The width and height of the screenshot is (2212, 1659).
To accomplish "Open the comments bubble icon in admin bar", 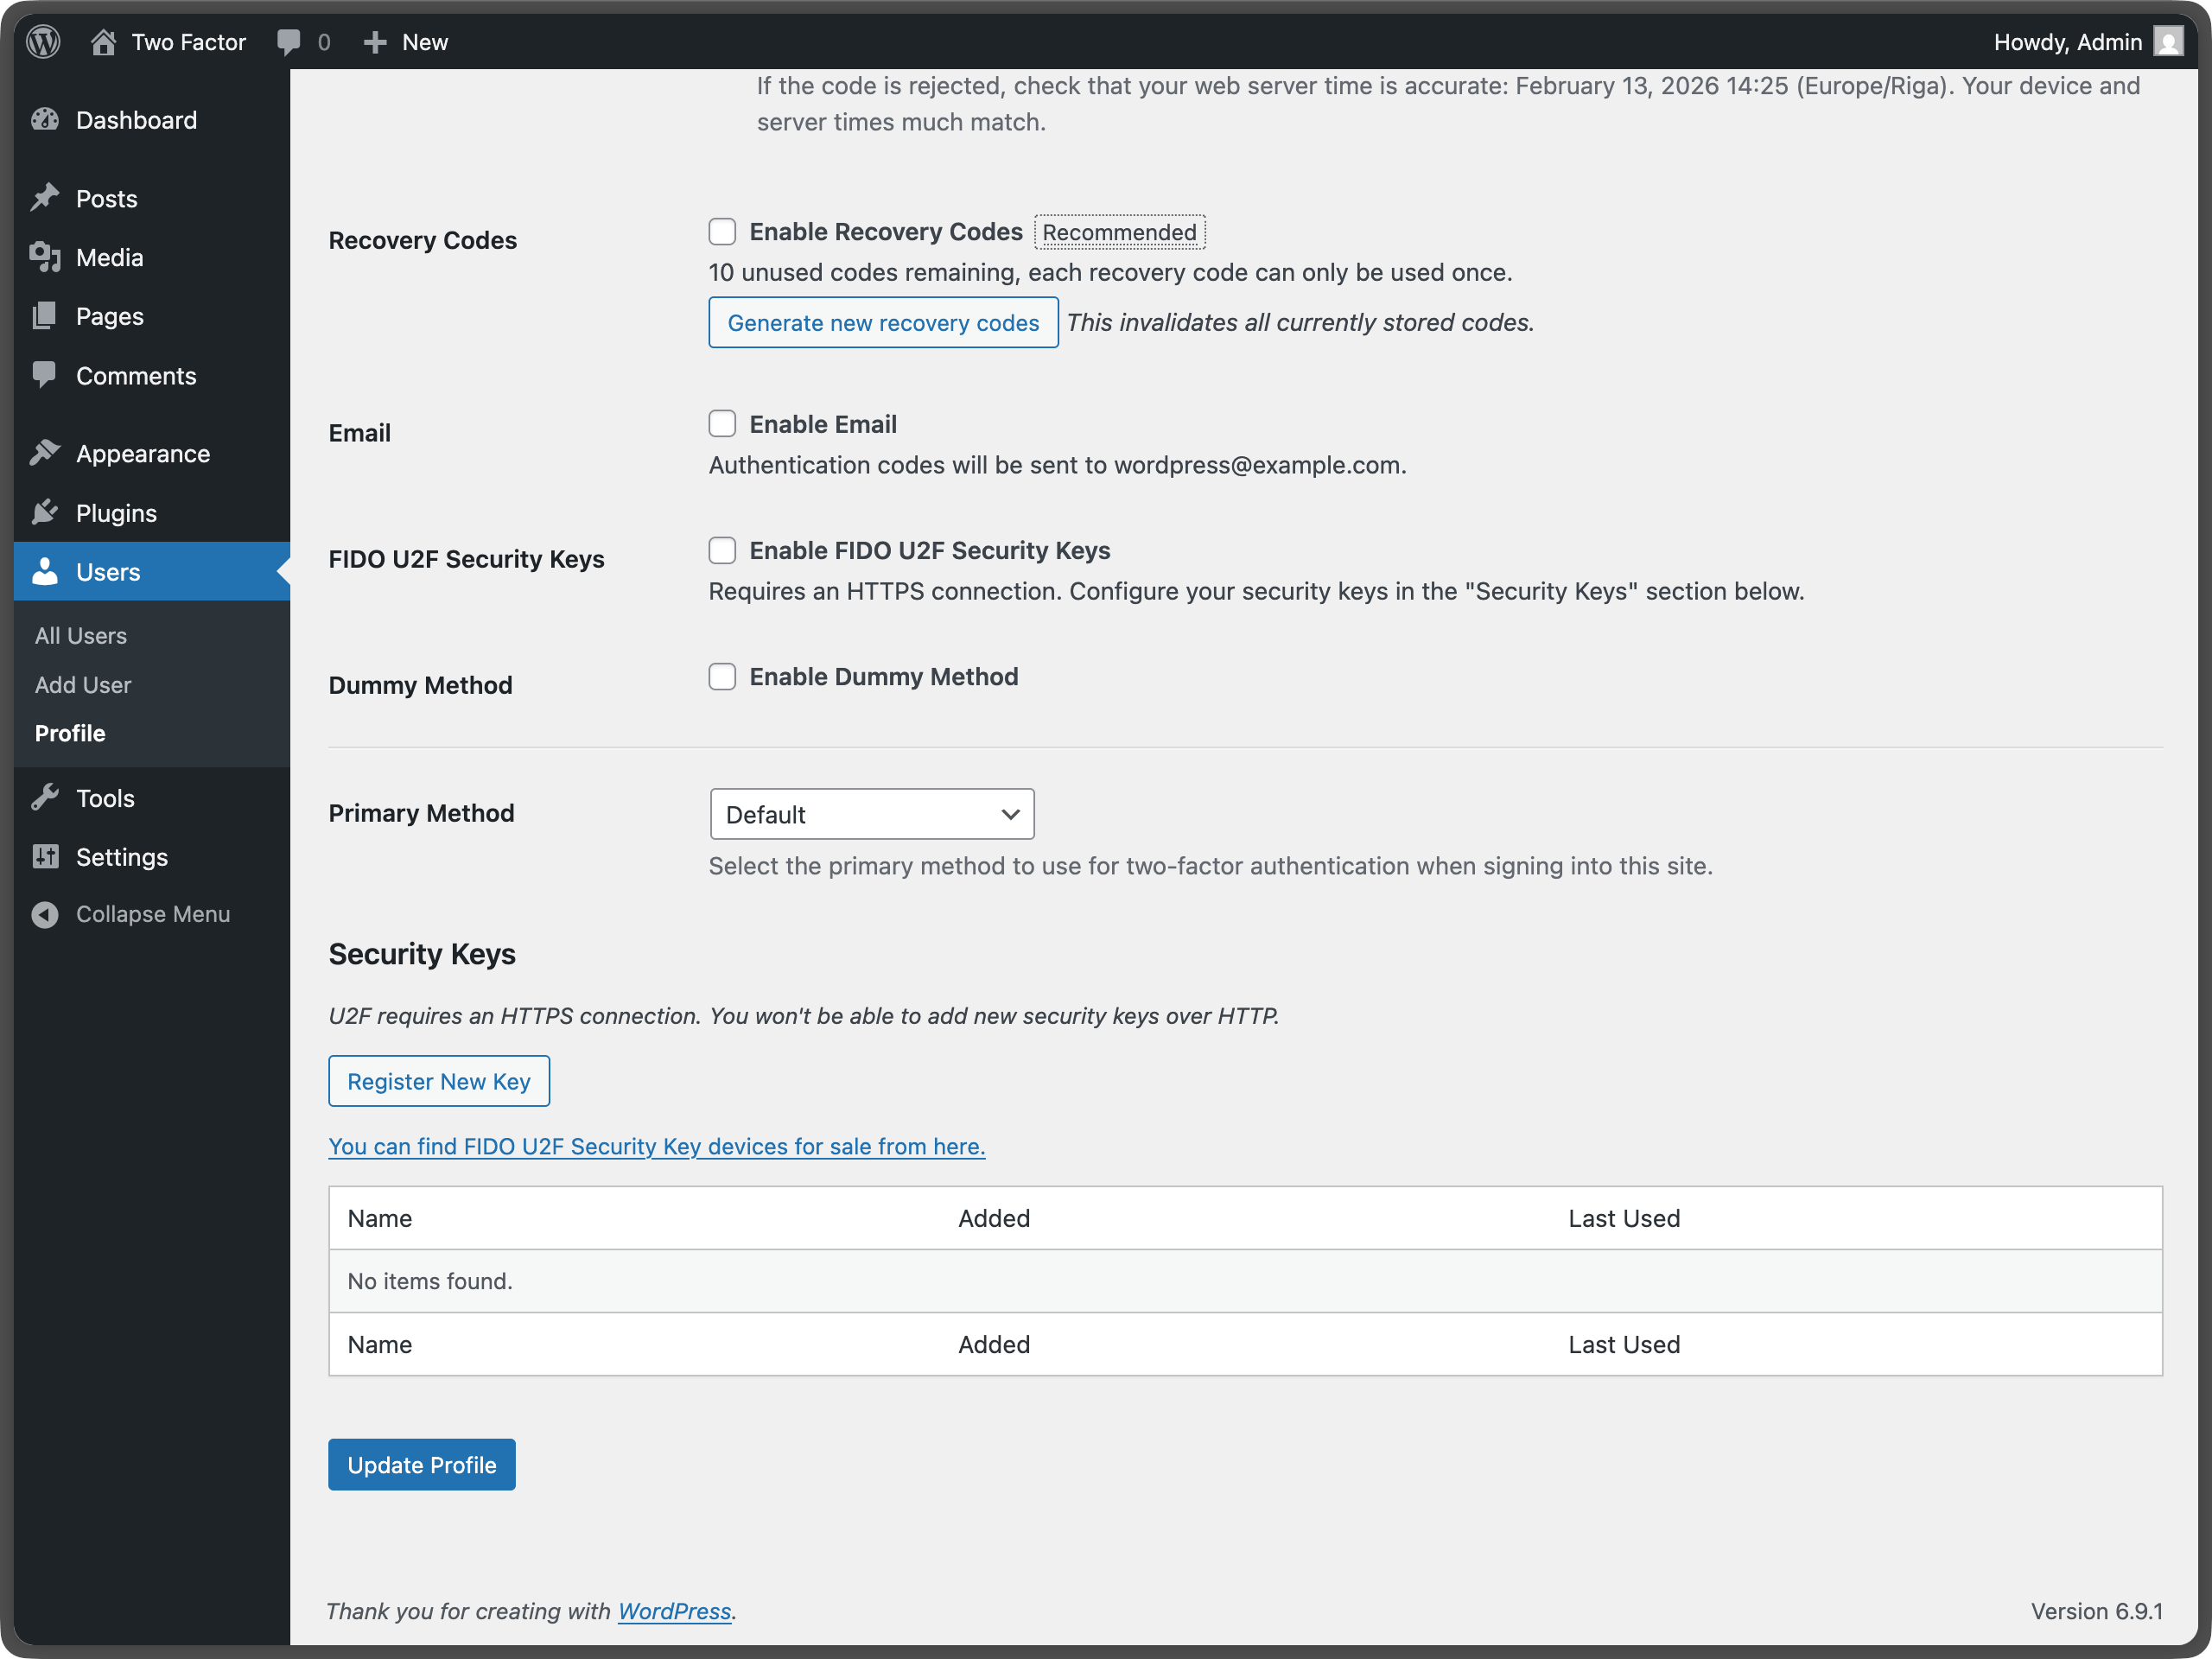I will tap(289, 41).
